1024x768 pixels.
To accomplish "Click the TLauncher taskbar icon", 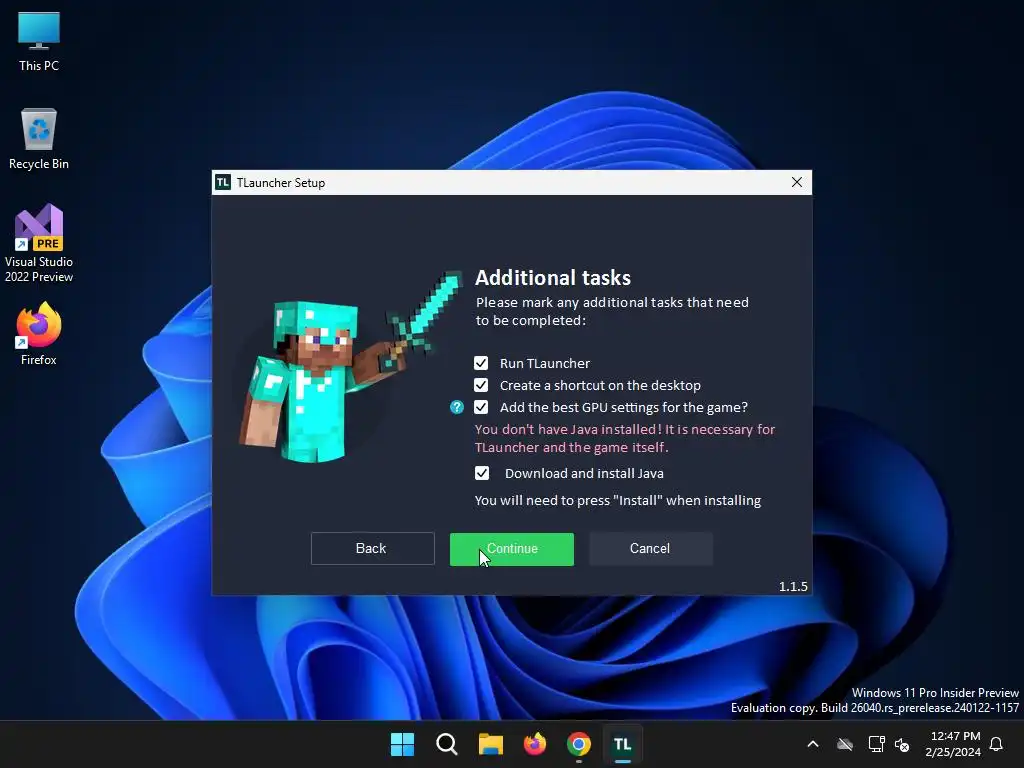I will (x=622, y=744).
